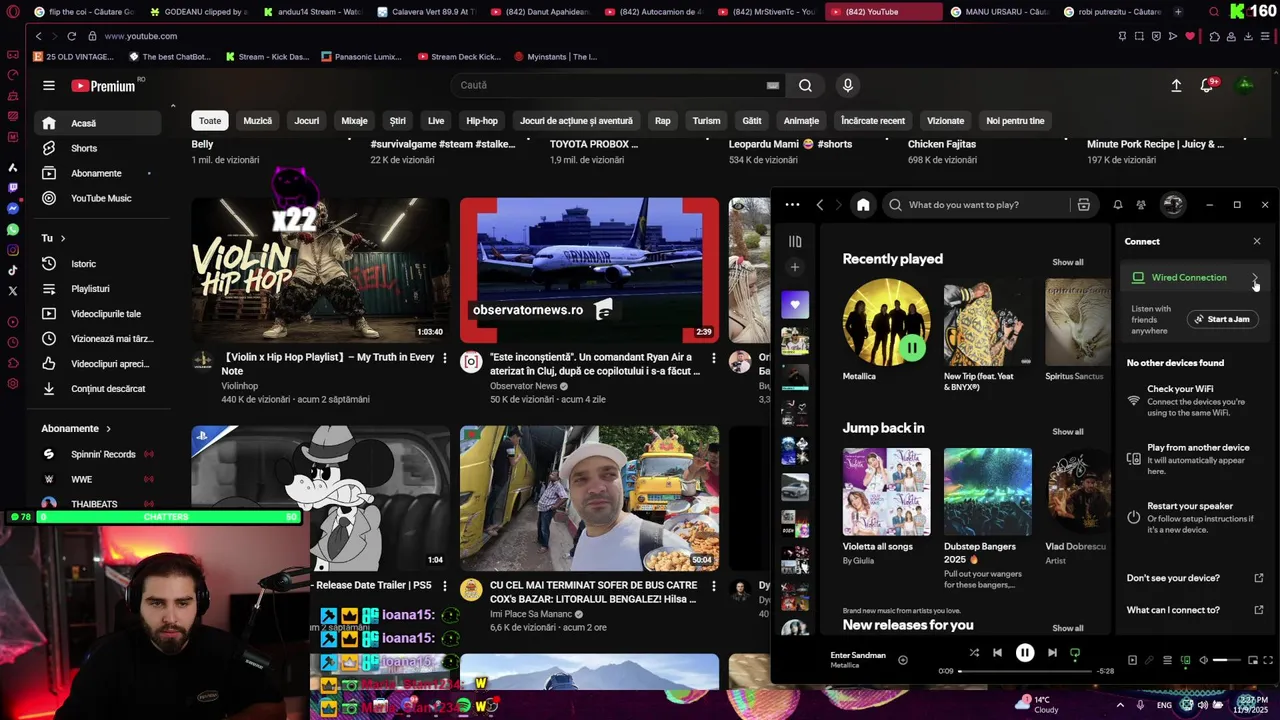
Task: Open Spotify Now Playing view icon
Action: pyautogui.click(x=1133, y=660)
